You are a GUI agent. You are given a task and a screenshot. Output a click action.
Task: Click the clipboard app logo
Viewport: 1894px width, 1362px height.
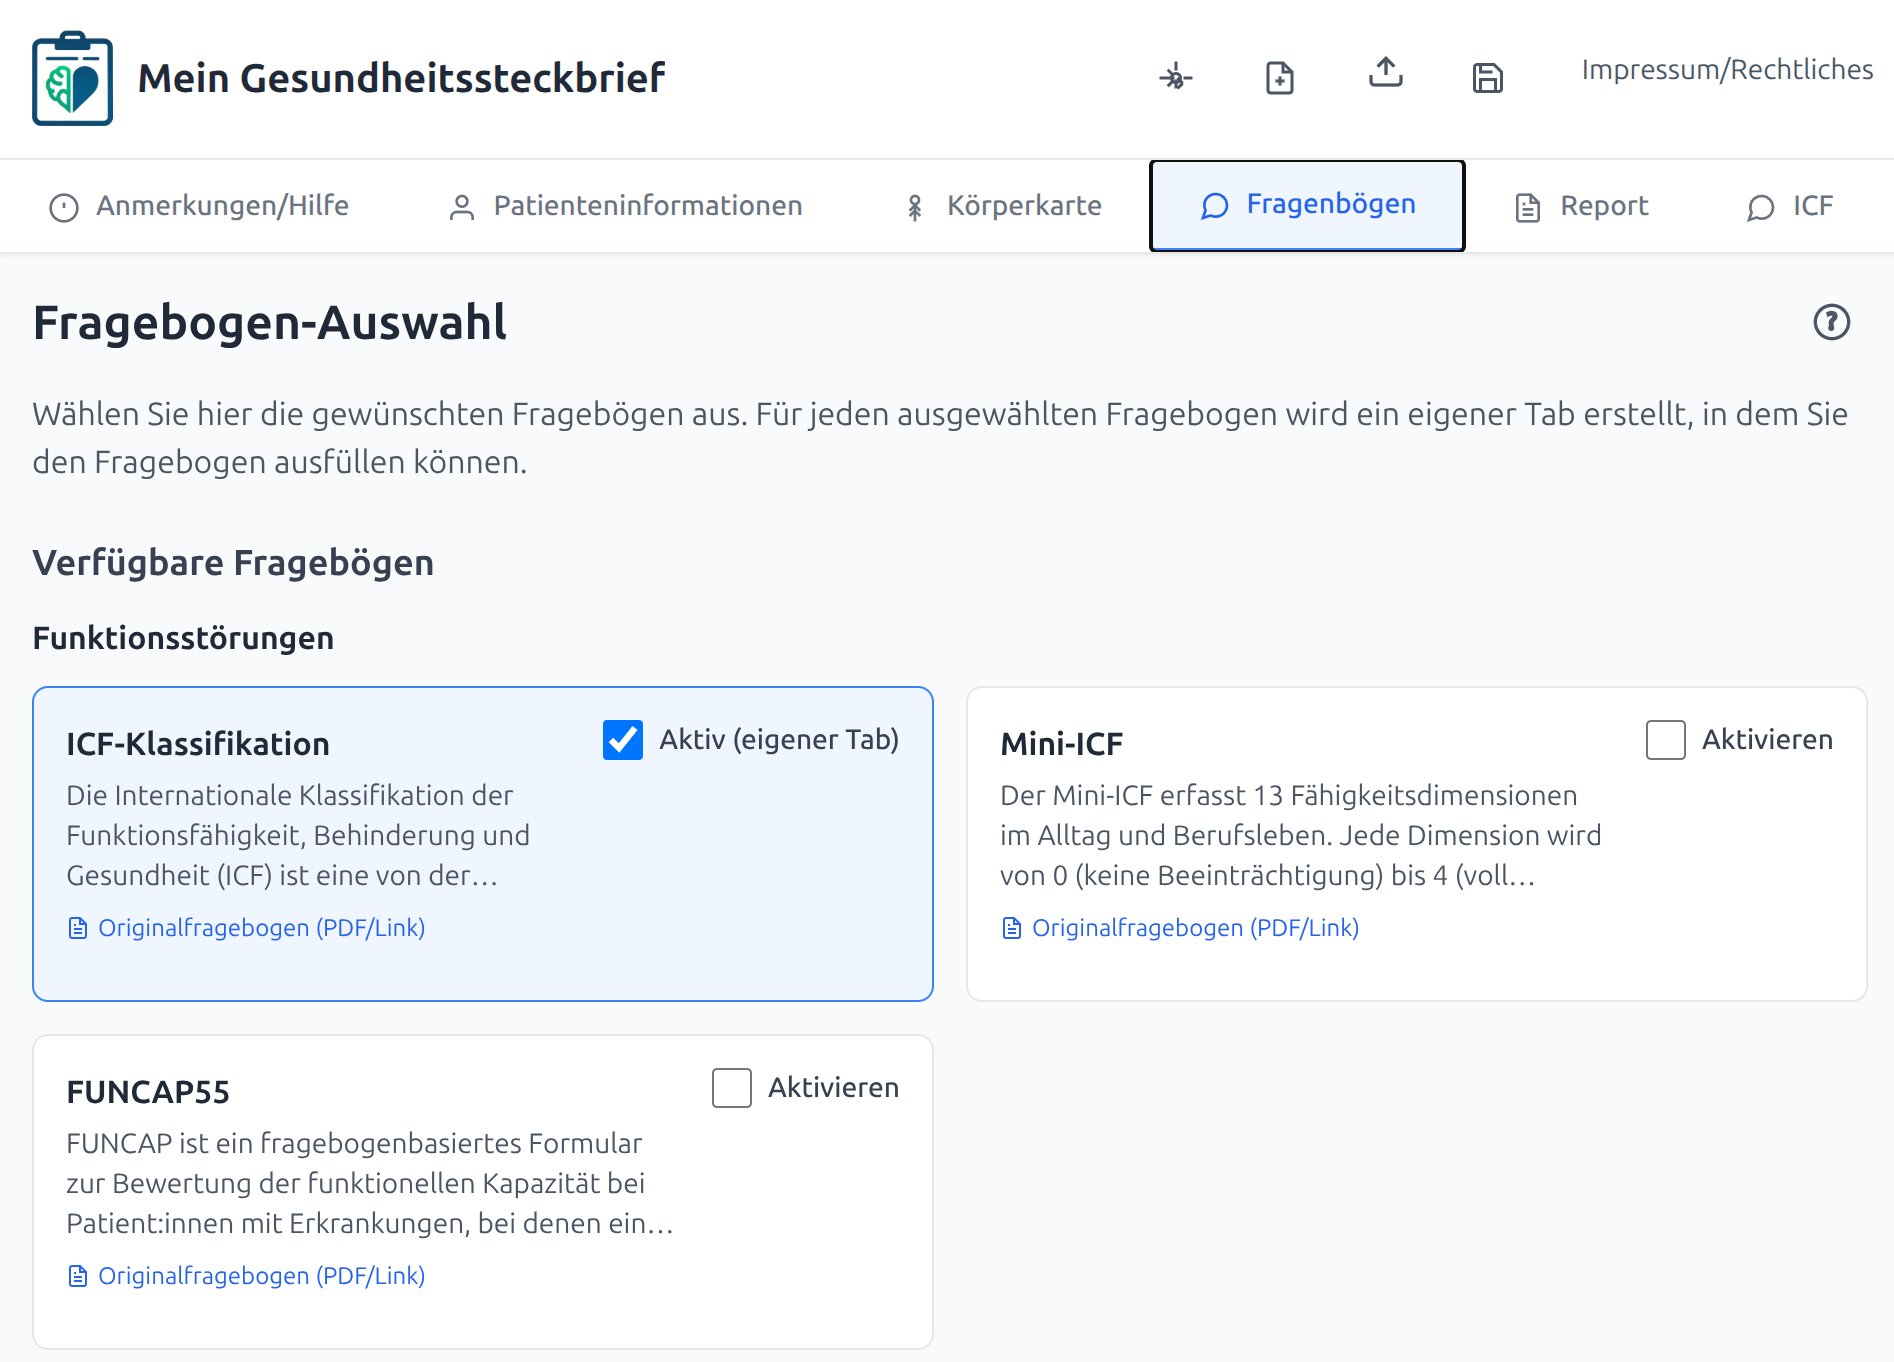72,78
